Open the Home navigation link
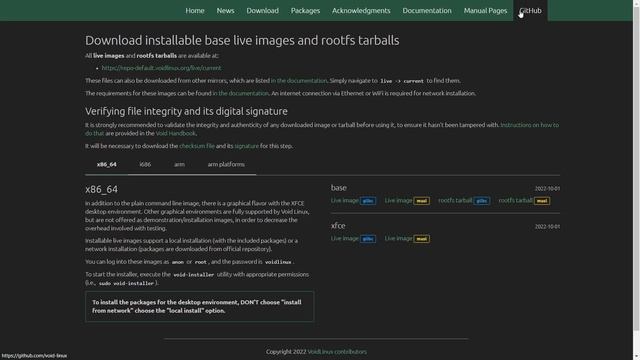This screenshot has width=640, height=360. pos(195,11)
